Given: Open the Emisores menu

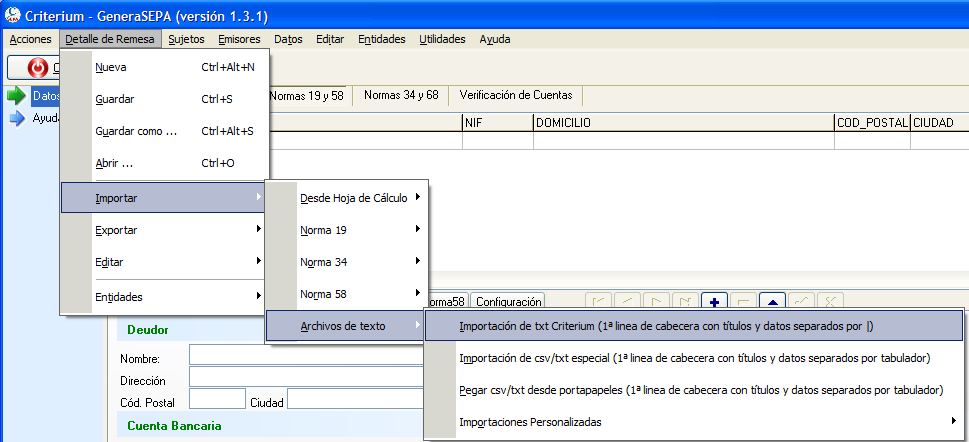Looking at the screenshot, I should tap(239, 39).
